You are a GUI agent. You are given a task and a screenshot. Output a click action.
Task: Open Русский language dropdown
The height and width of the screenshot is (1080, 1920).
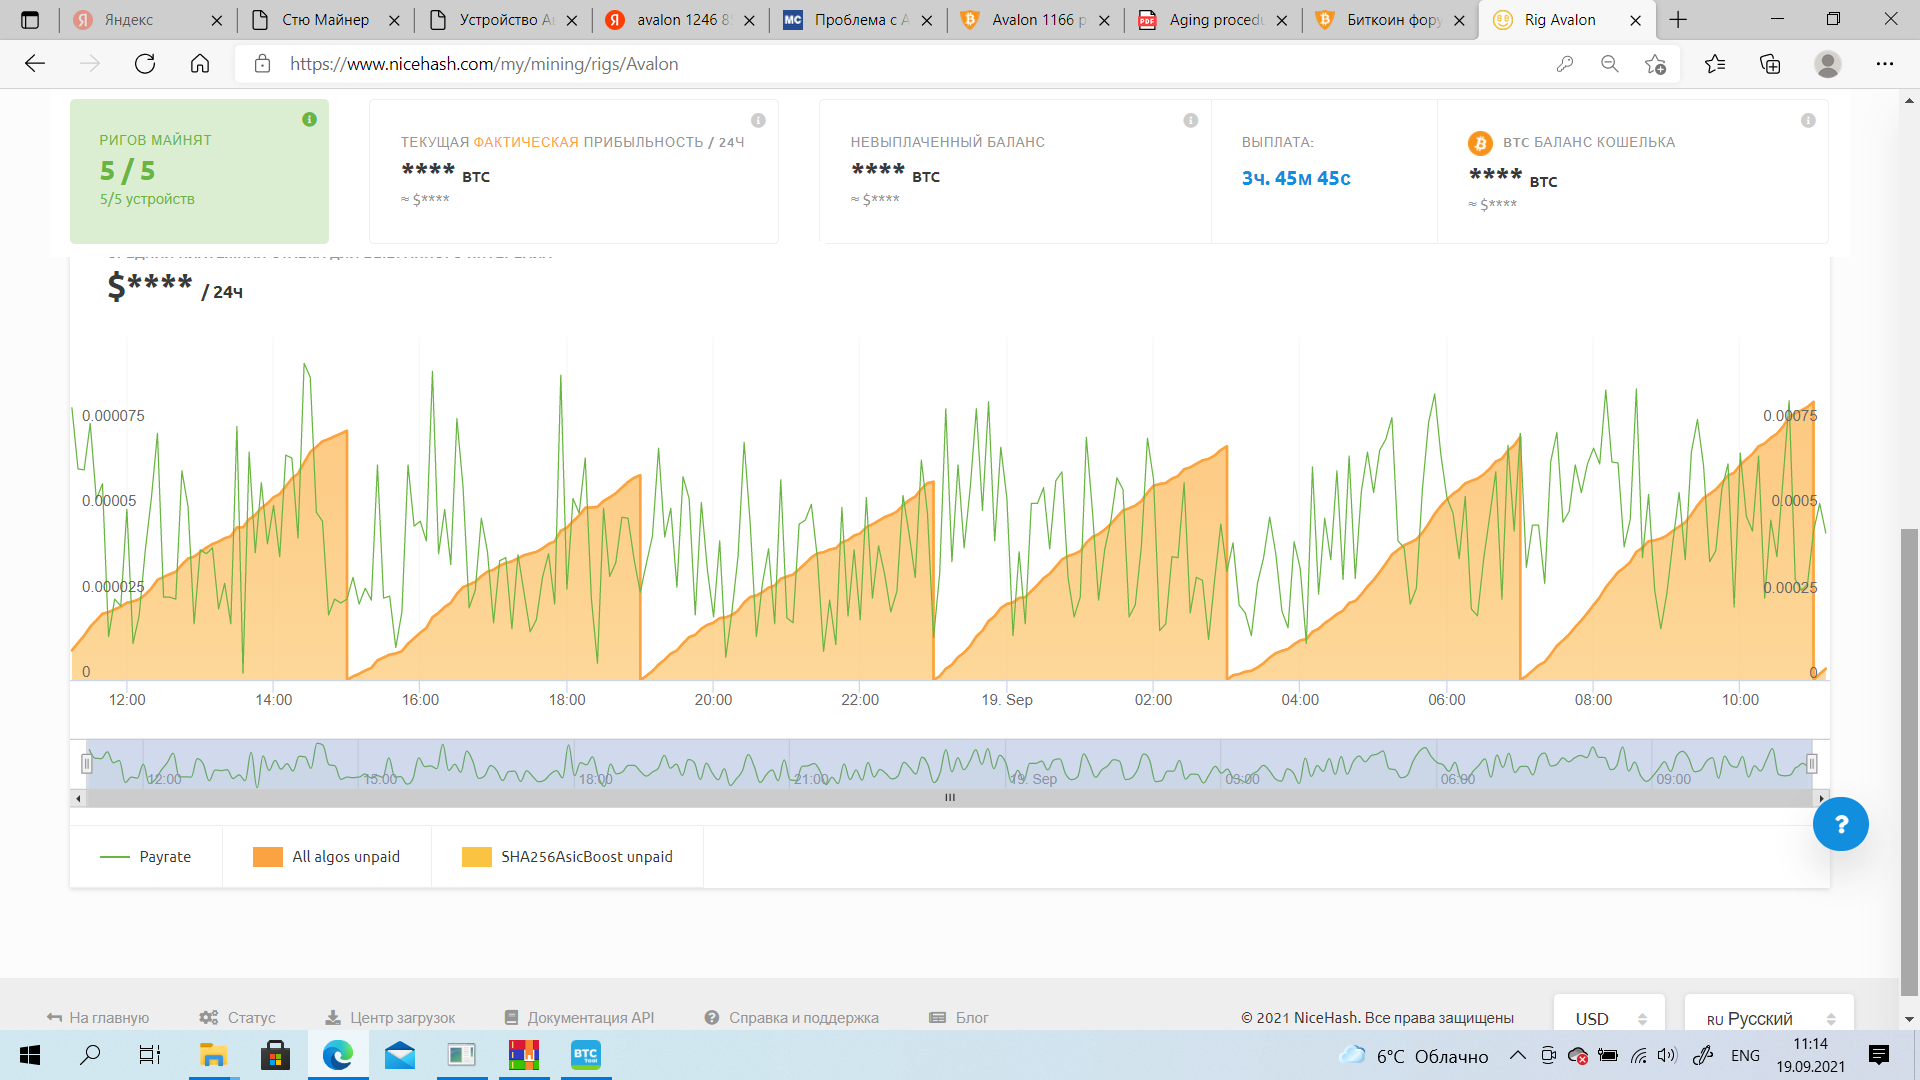point(1769,1018)
